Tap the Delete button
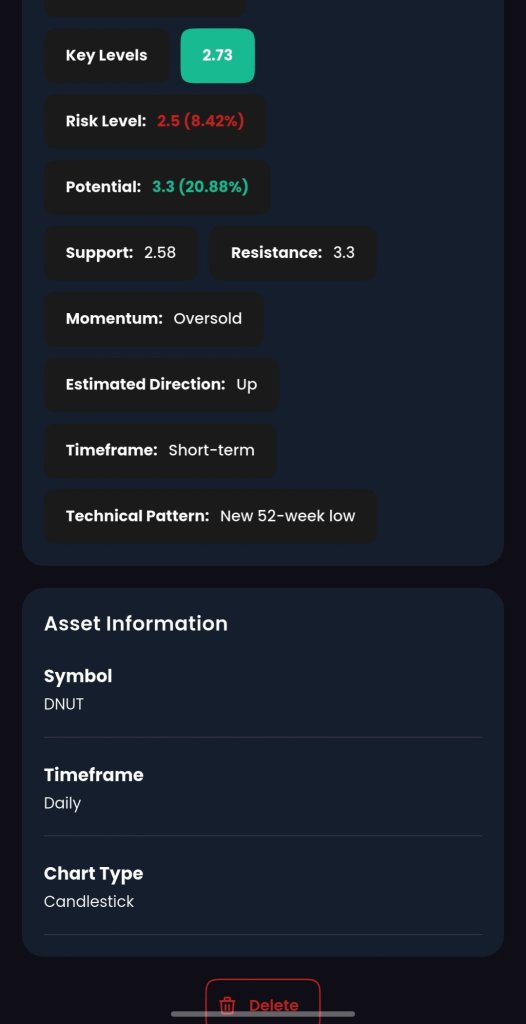 coord(263,1001)
